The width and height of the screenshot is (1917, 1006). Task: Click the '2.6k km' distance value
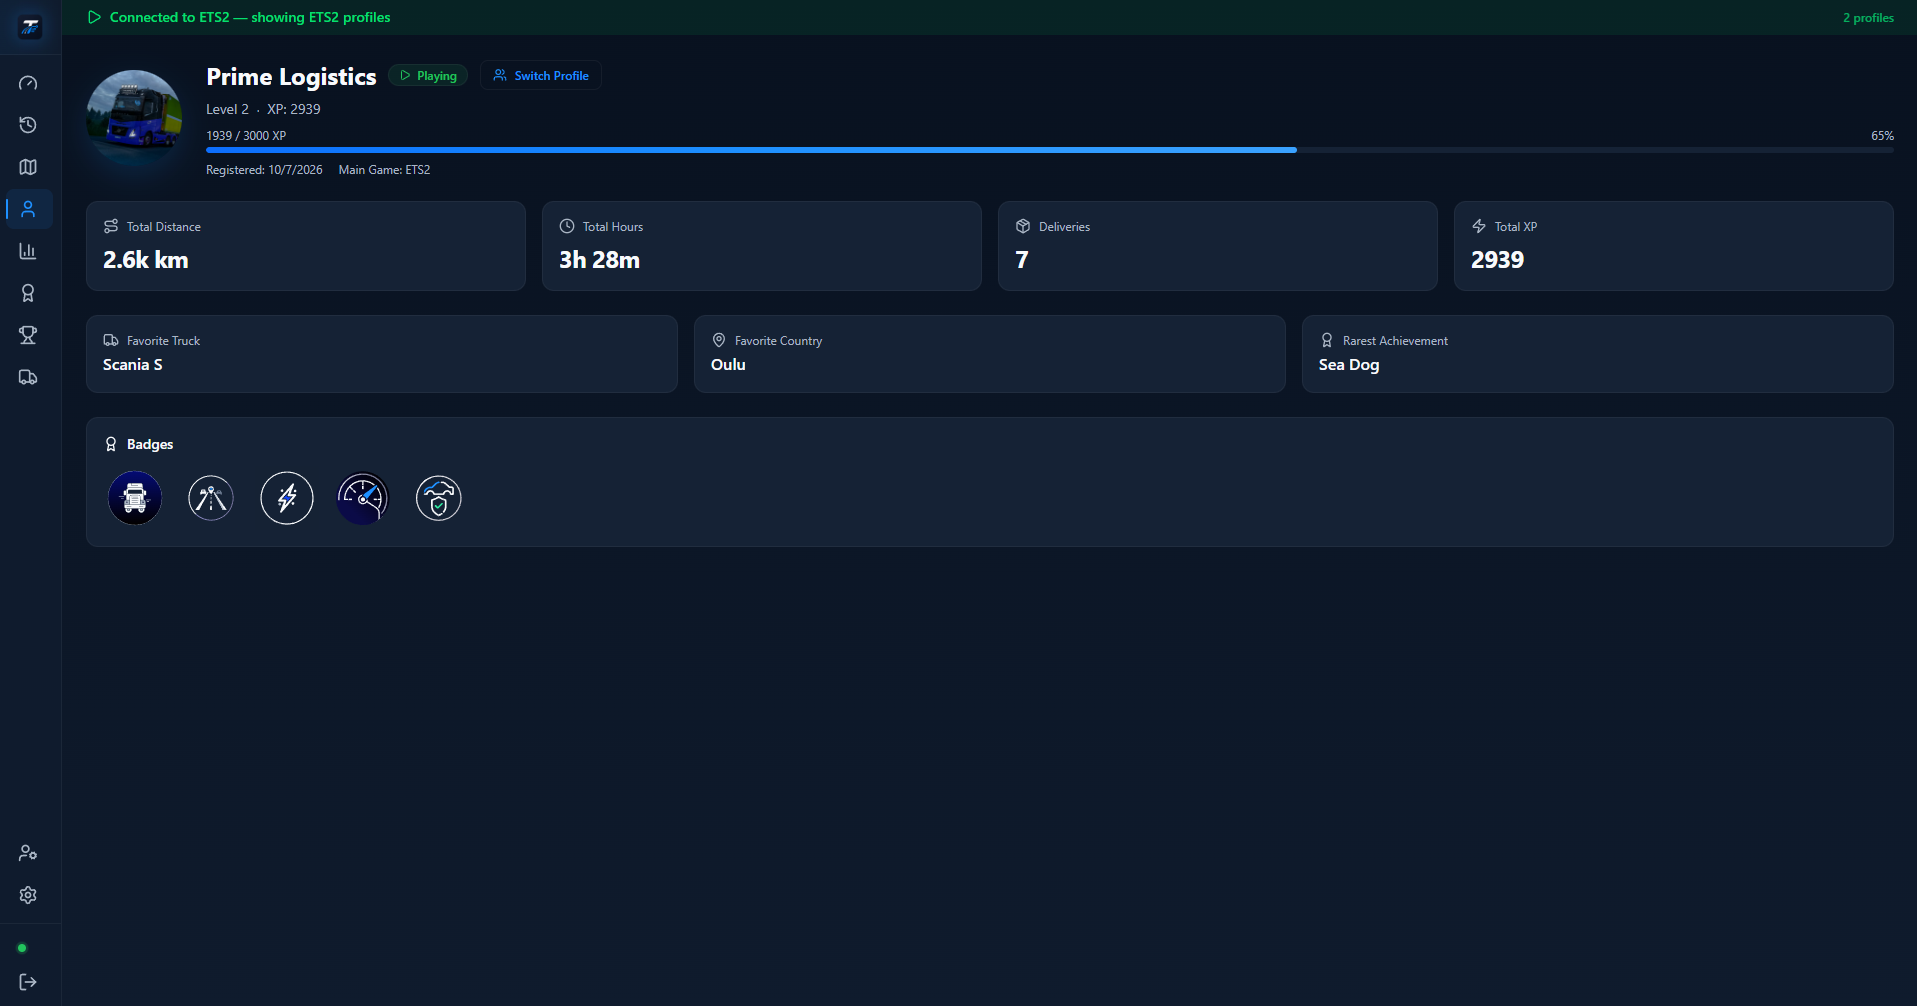pyautogui.click(x=145, y=260)
